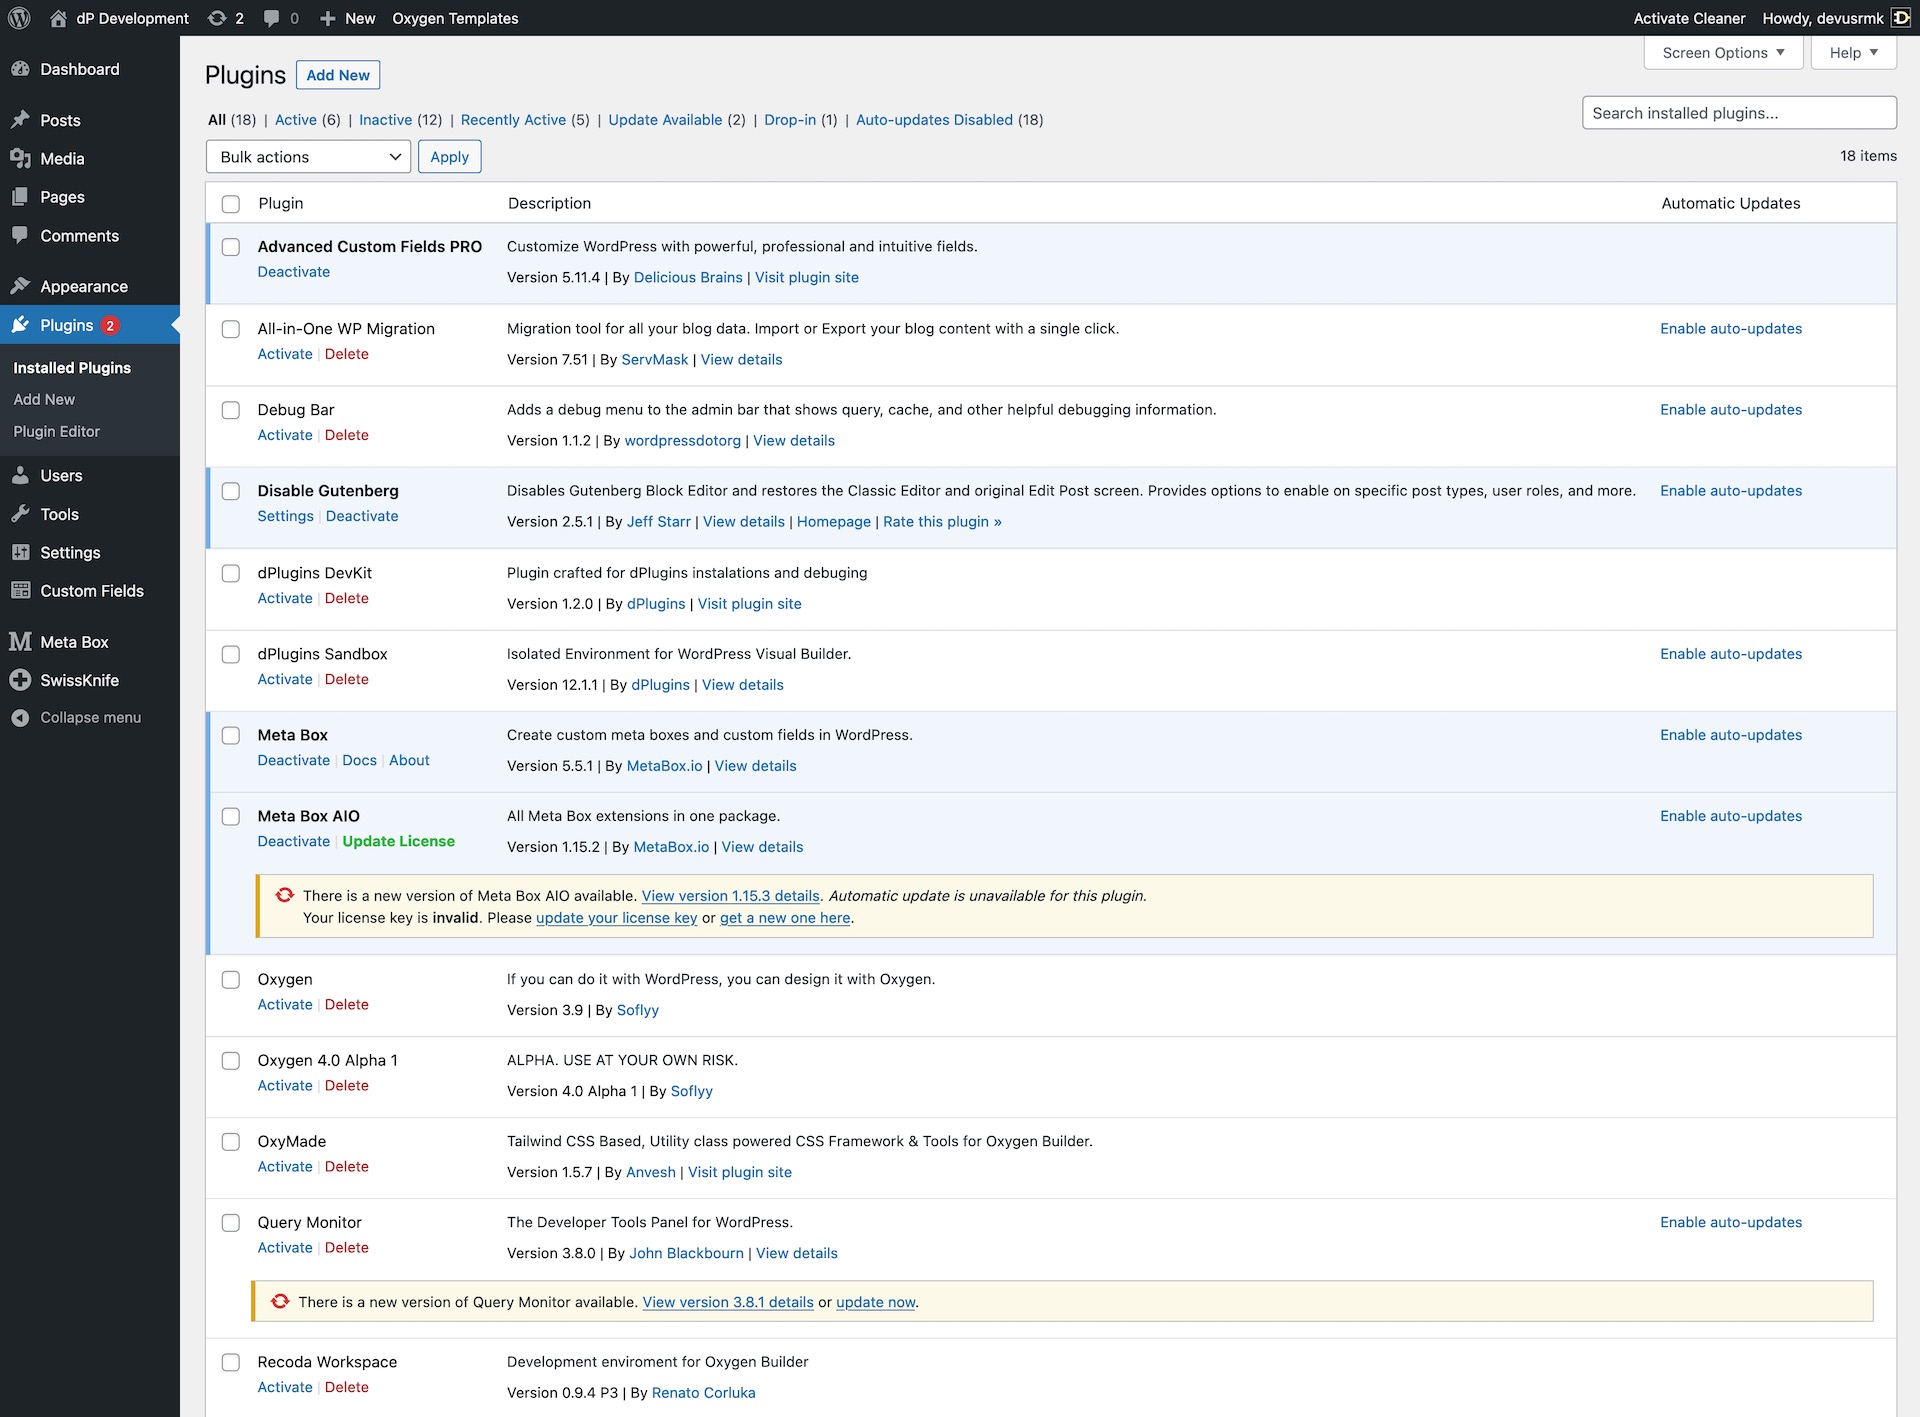Delete the Debug Bar plugin
Image resolution: width=1920 pixels, height=1417 pixels.
[x=347, y=435]
